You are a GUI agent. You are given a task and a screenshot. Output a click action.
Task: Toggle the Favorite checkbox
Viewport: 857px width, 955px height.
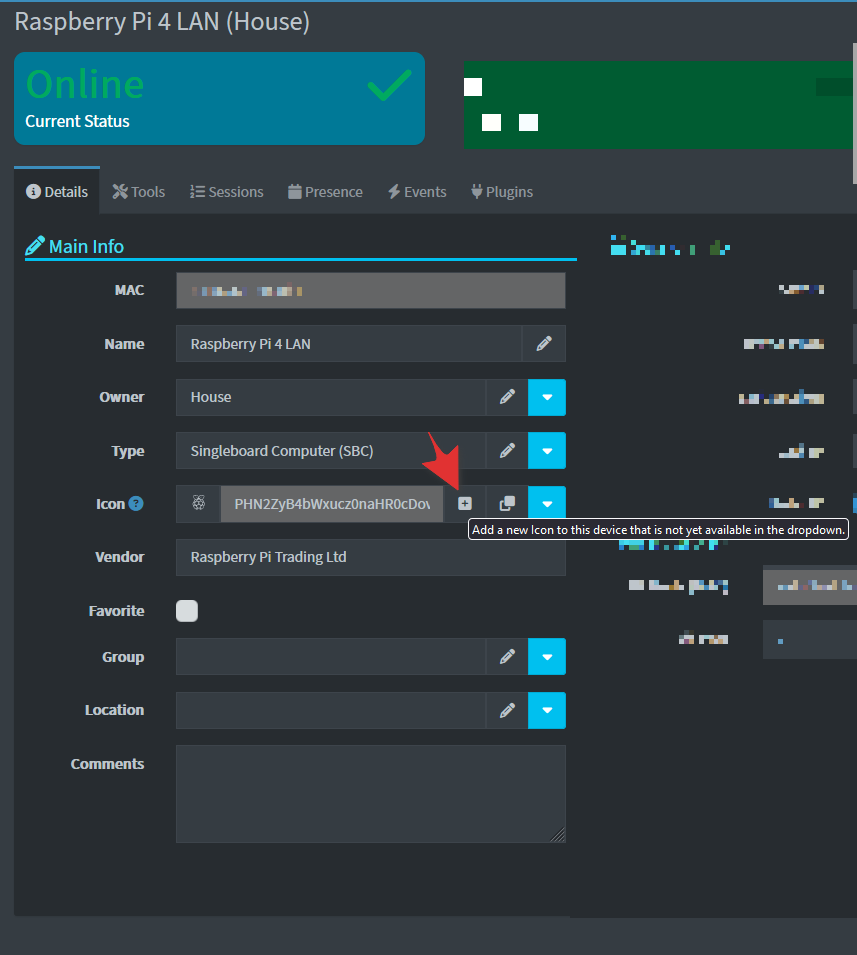coord(187,611)
